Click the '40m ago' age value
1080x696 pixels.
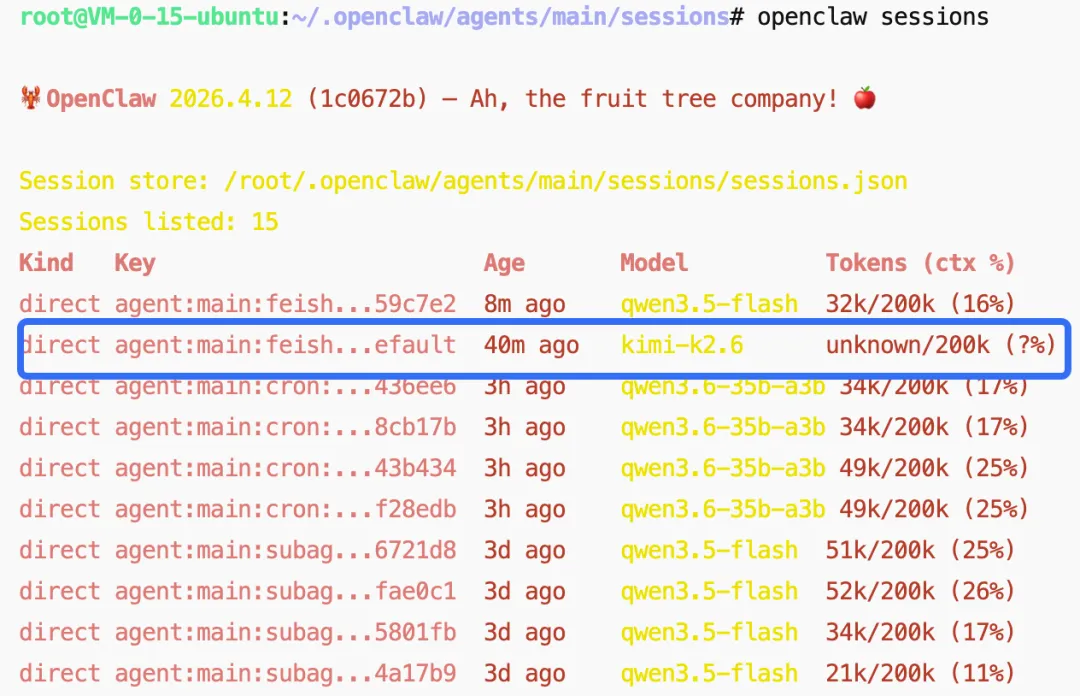click(x=531, y=345)
